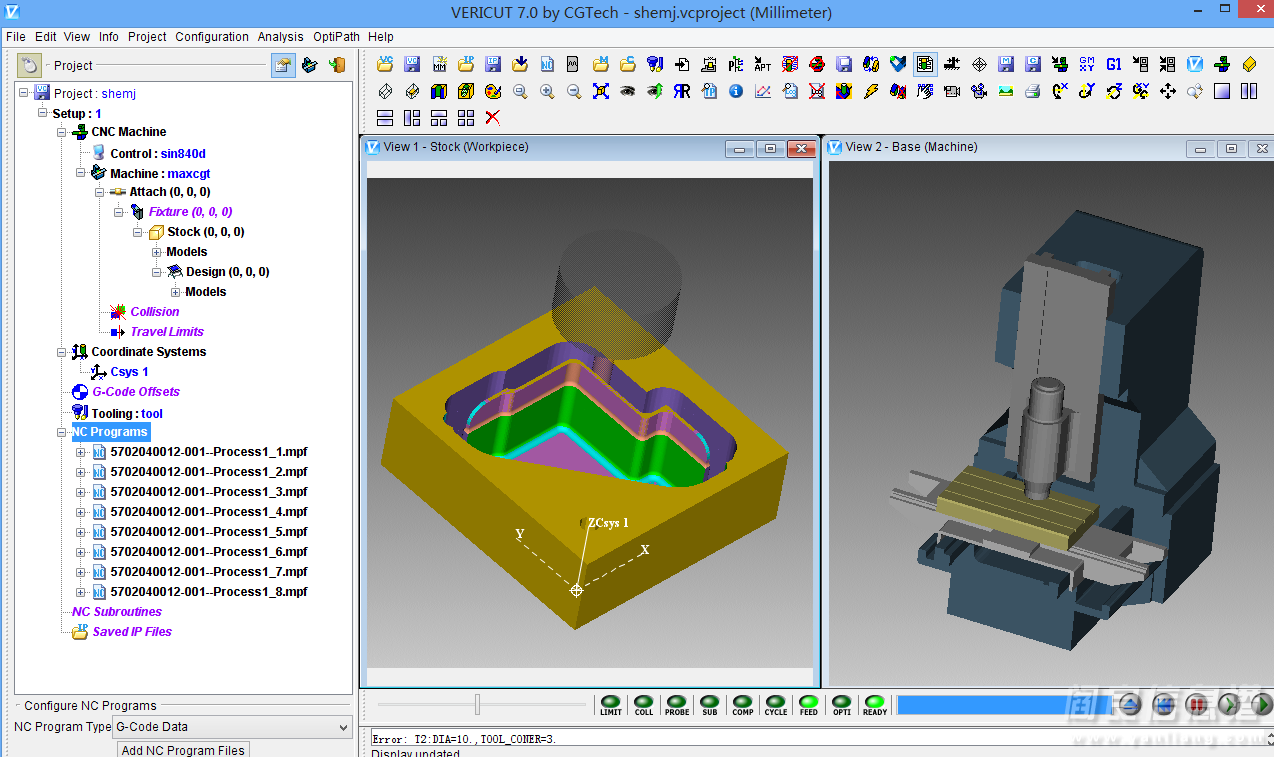Collapse the Fixture (0, 0, 0) node
1274x757 pixels.
pos(119,212)
